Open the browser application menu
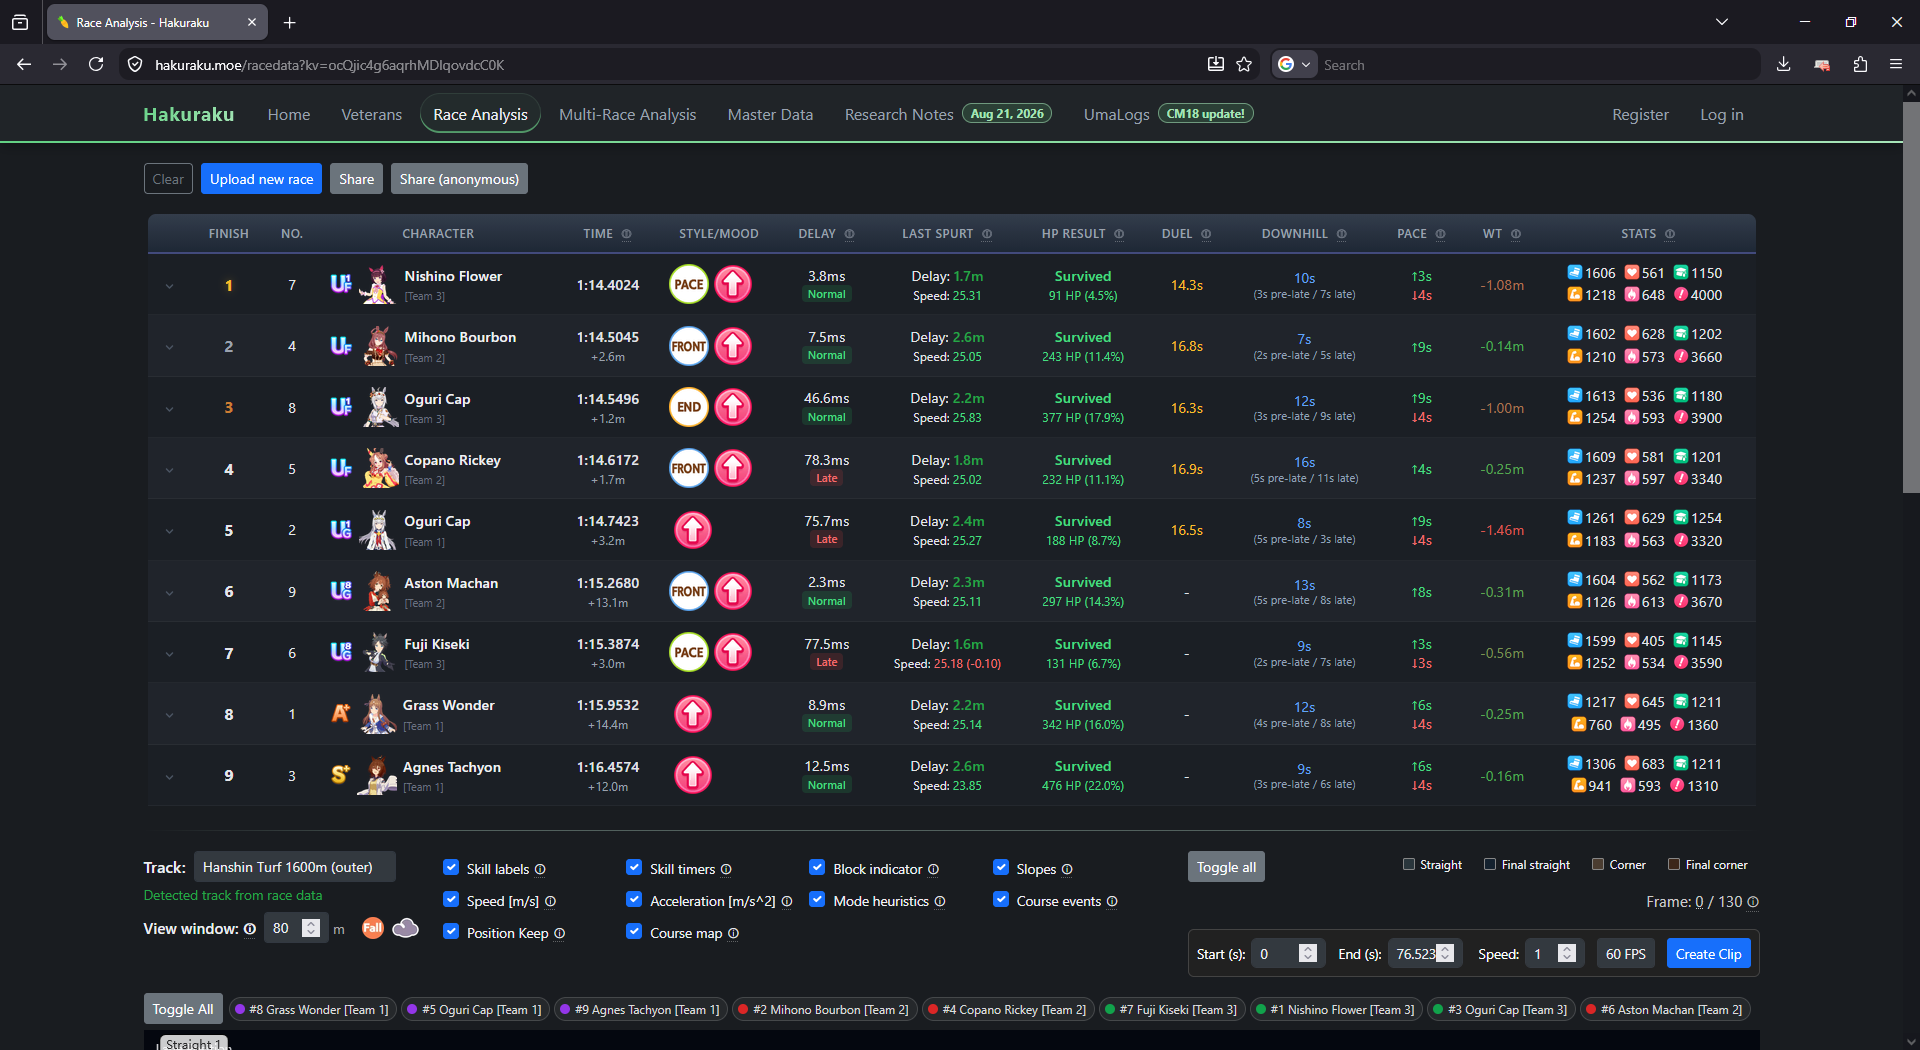Viewport: 1920px width, 1050px height. pos(1896,64)
